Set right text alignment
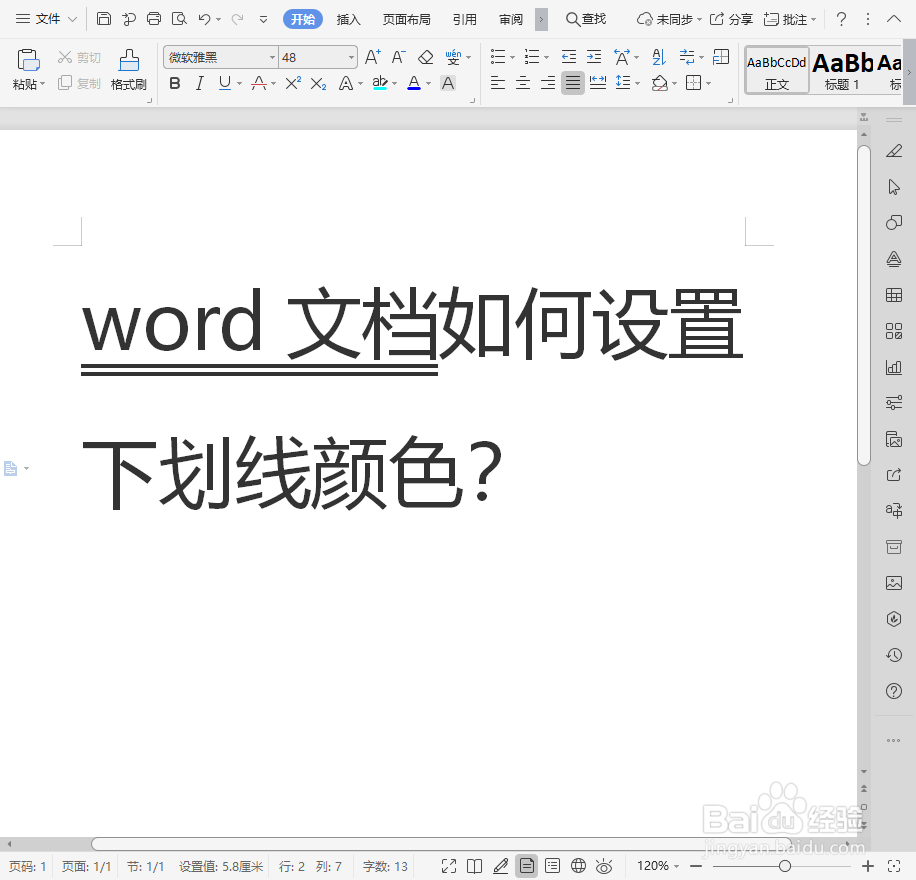Viewport: 916px width, 880px height. click(548, 83)
